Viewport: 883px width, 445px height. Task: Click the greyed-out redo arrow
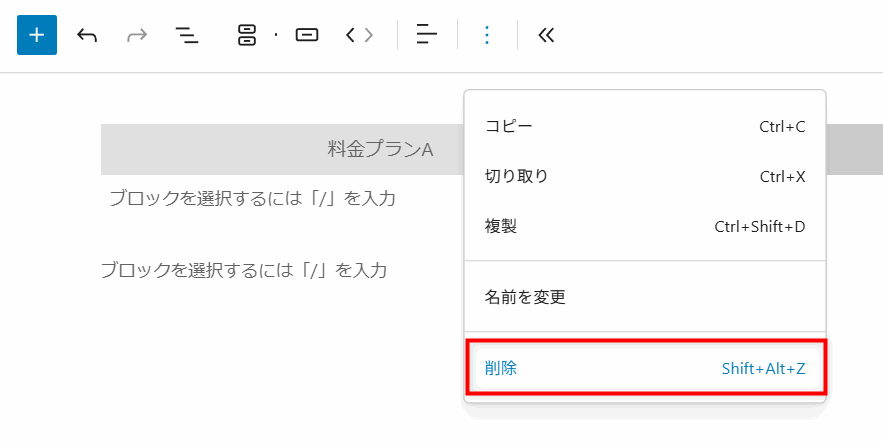point(137,35)
